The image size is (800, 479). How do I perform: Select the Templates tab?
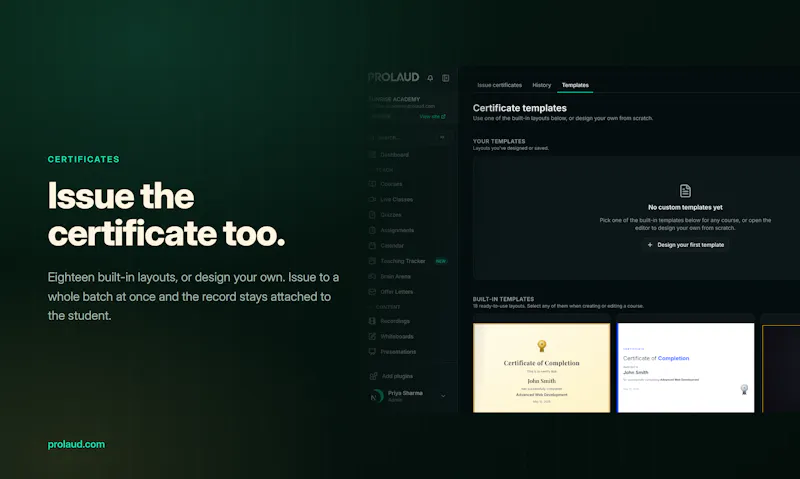tap(575, 85)
